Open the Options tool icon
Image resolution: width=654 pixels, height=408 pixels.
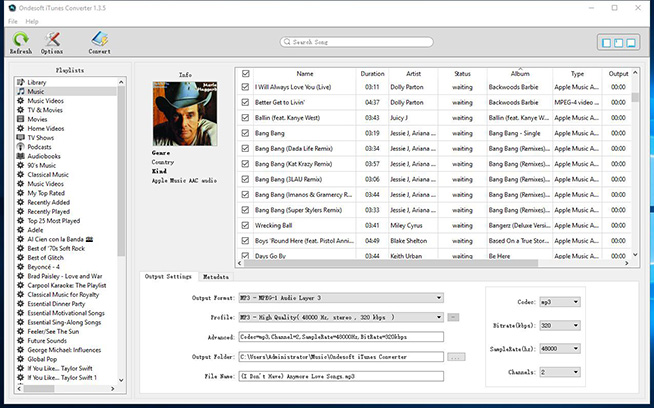click(52, 43)
